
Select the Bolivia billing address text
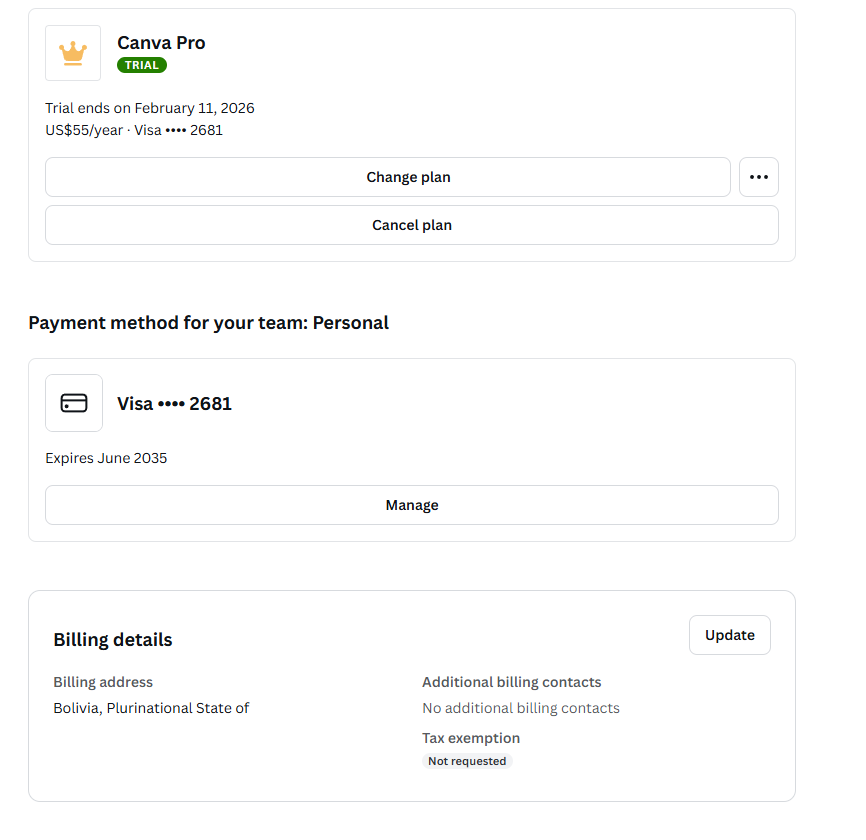(x=151, y=708)
